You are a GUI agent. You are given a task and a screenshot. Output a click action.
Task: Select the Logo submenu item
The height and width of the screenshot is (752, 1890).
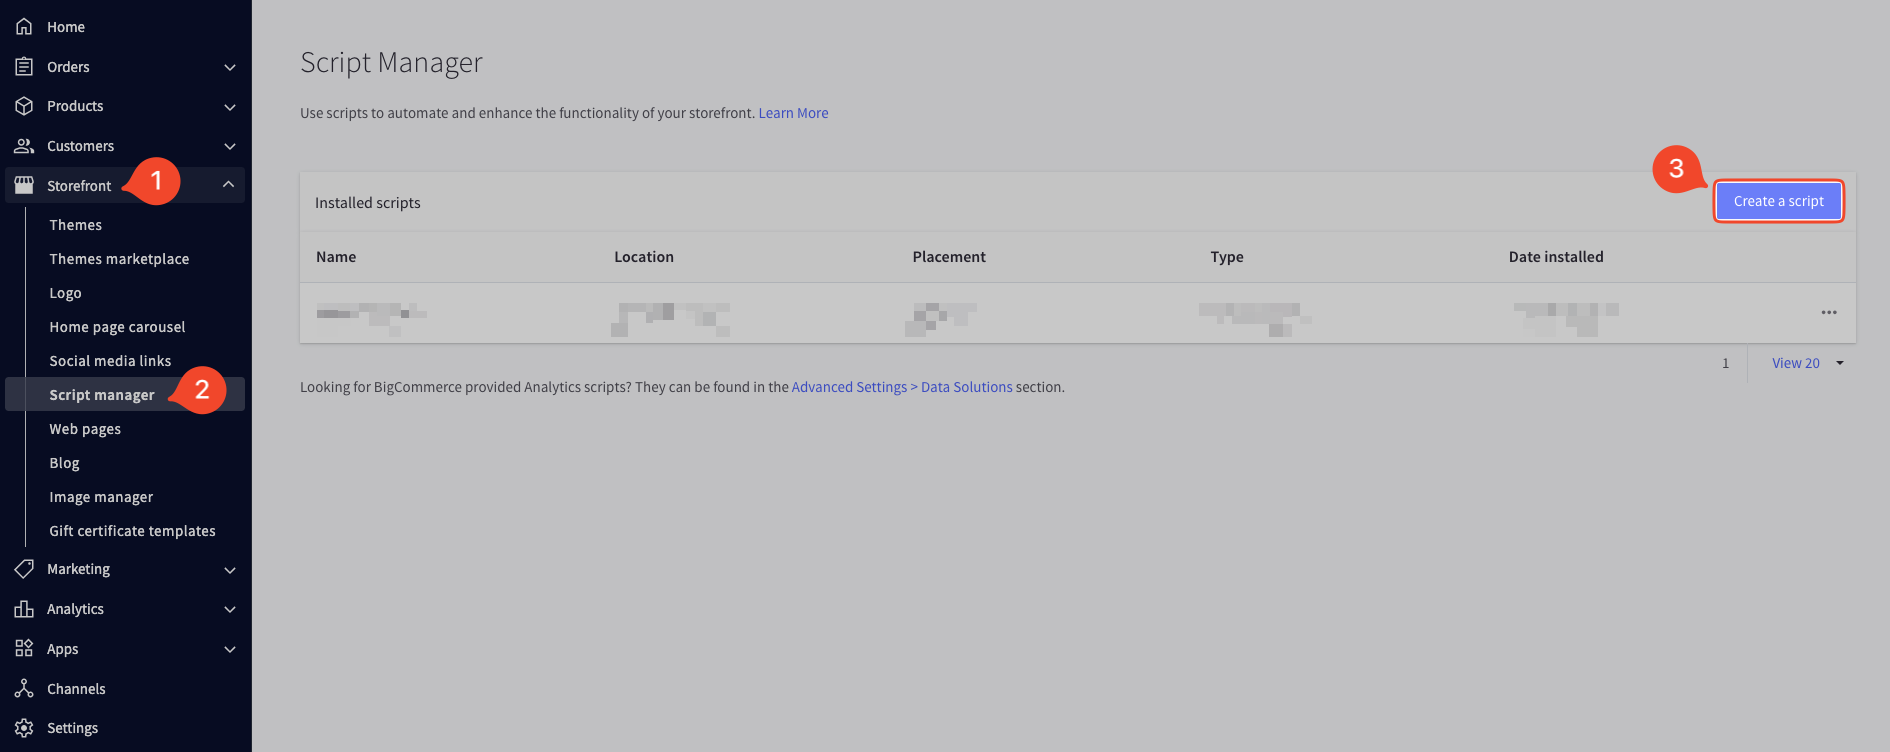(x=65, y=293)
